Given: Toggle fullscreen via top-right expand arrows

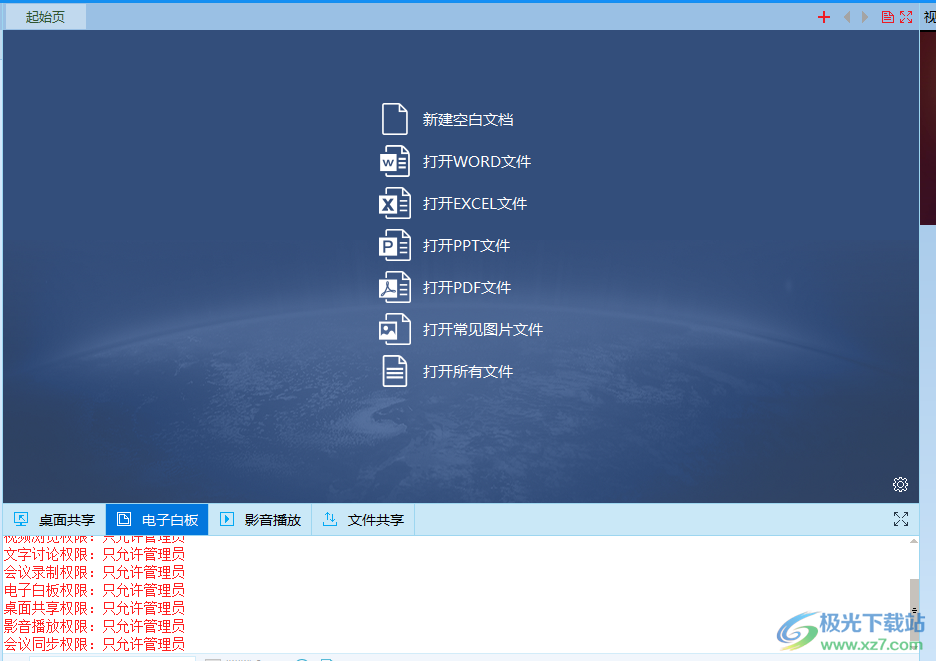Looking at the screenshot, I should 906,16.
